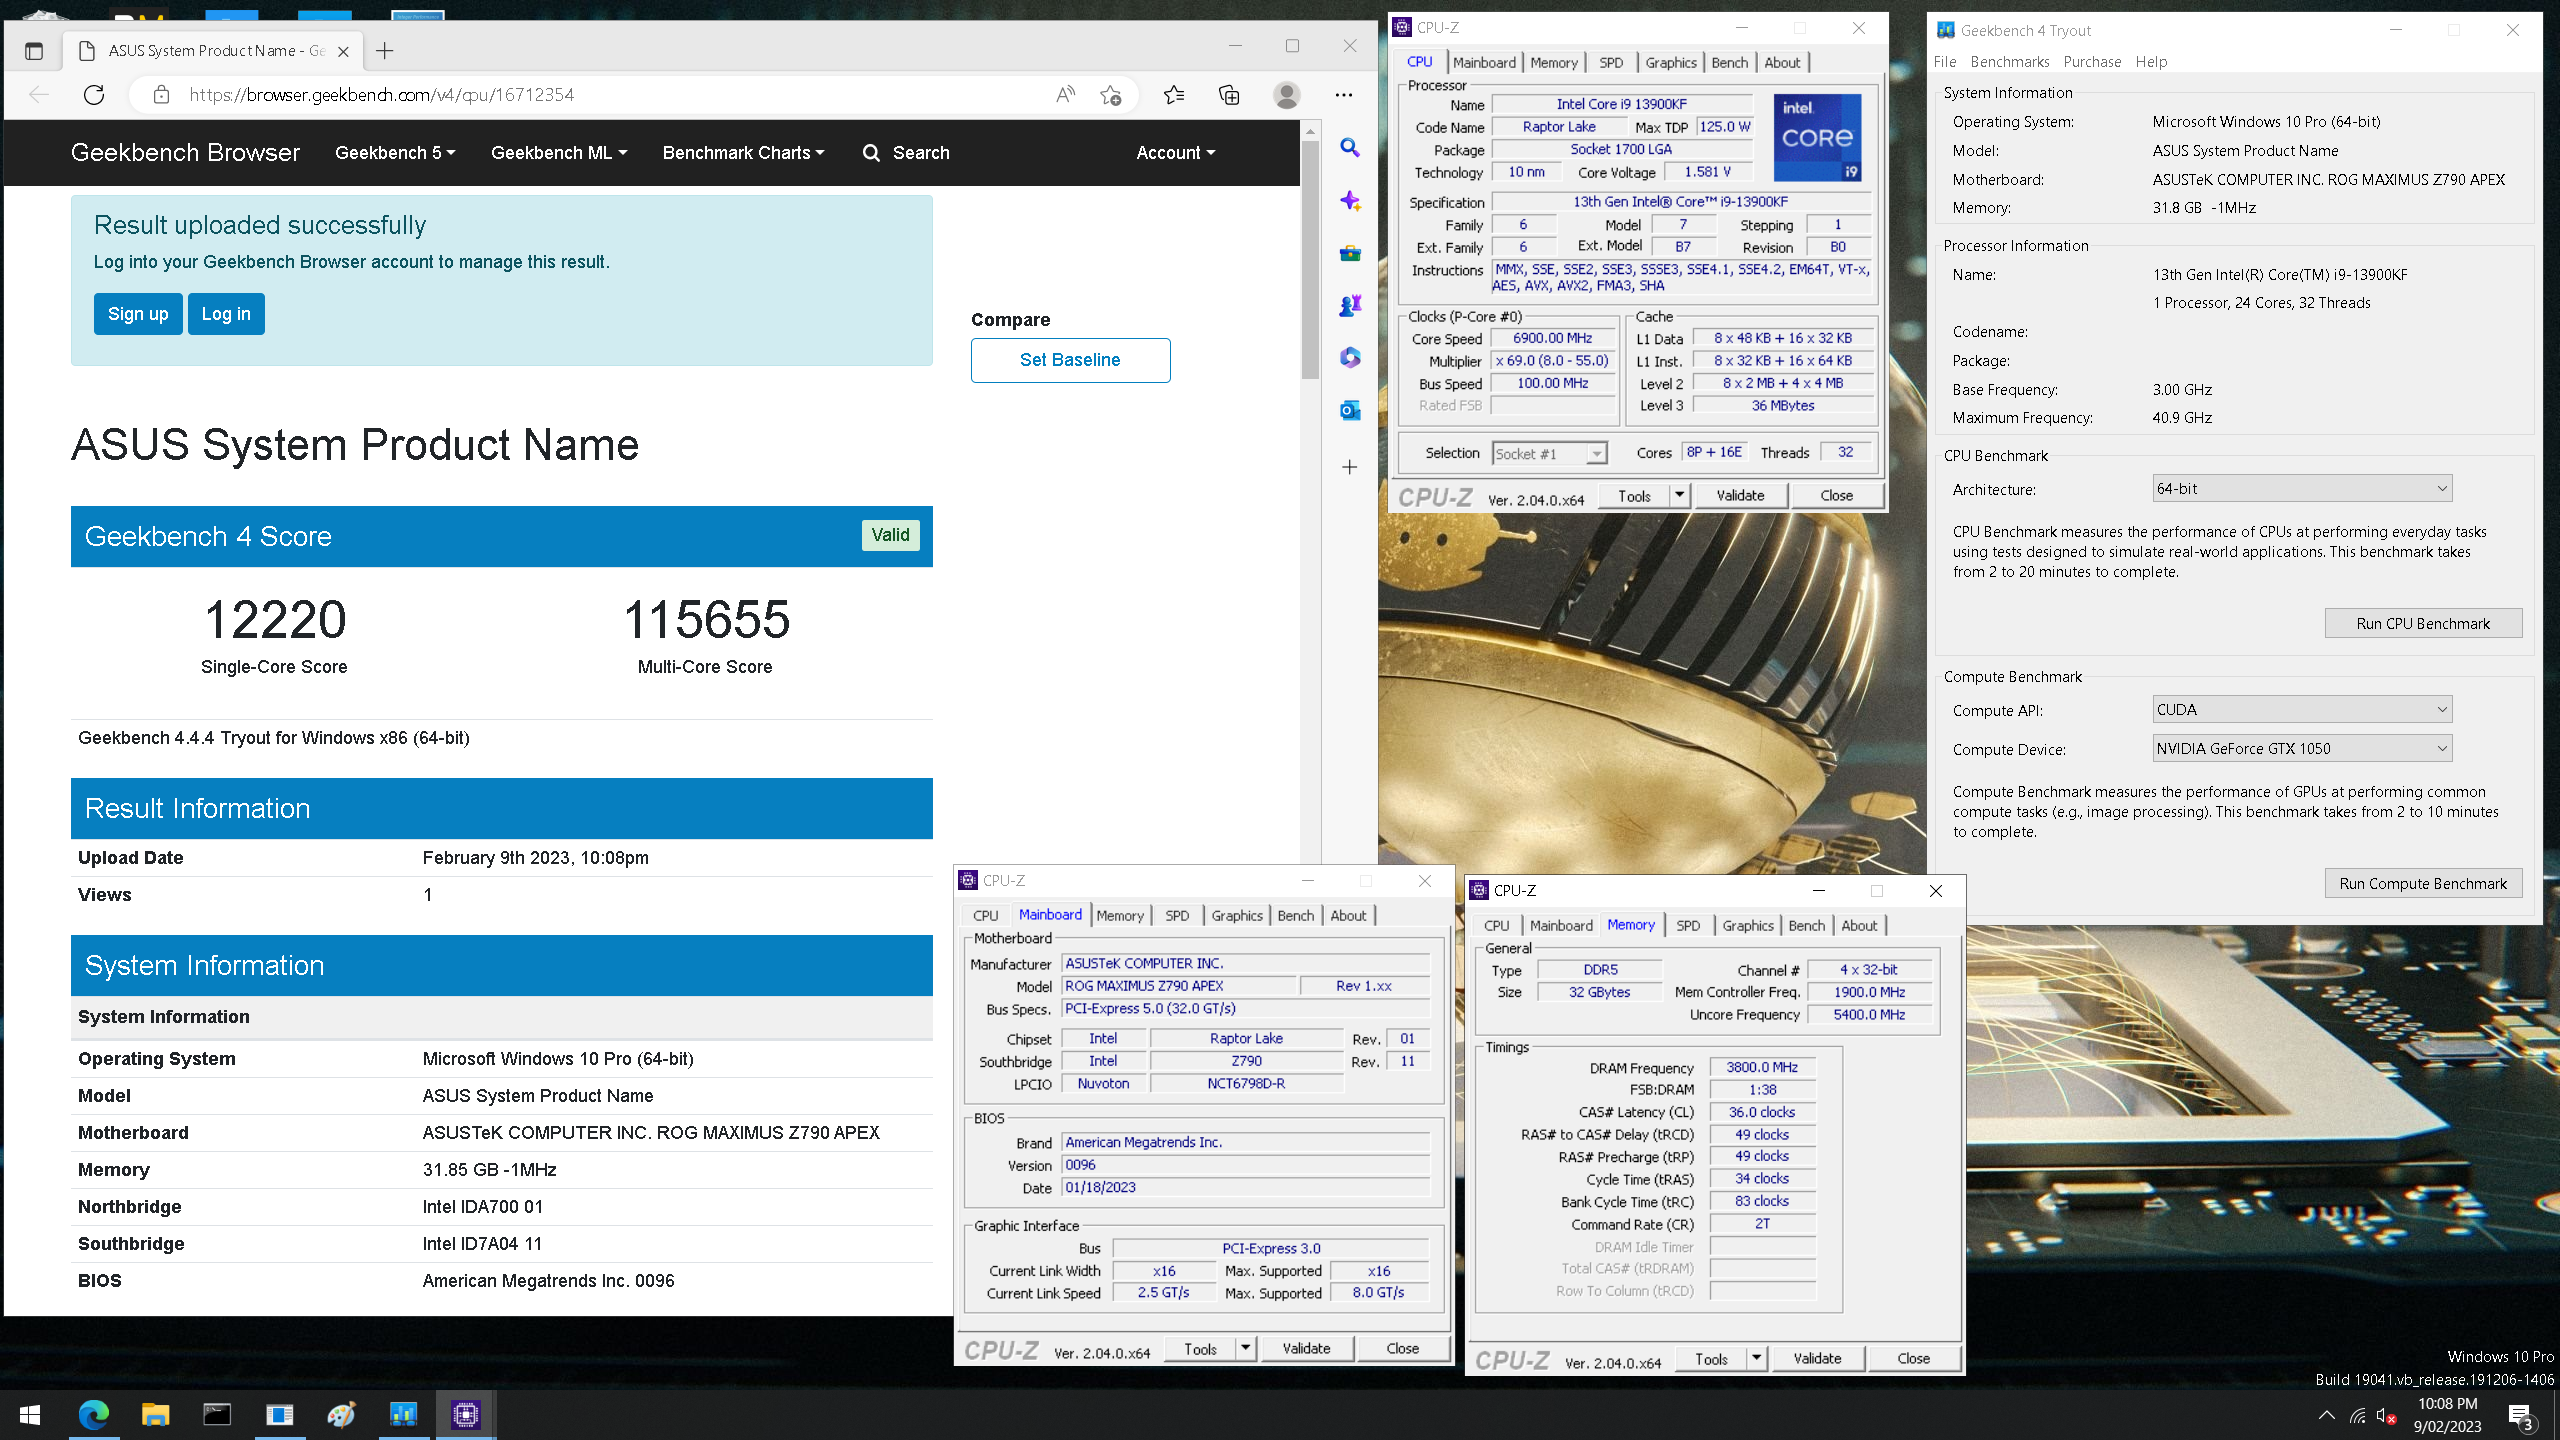Open the Tools dropdown arrow in Memory CPU-Z window

[1757, 1359]
